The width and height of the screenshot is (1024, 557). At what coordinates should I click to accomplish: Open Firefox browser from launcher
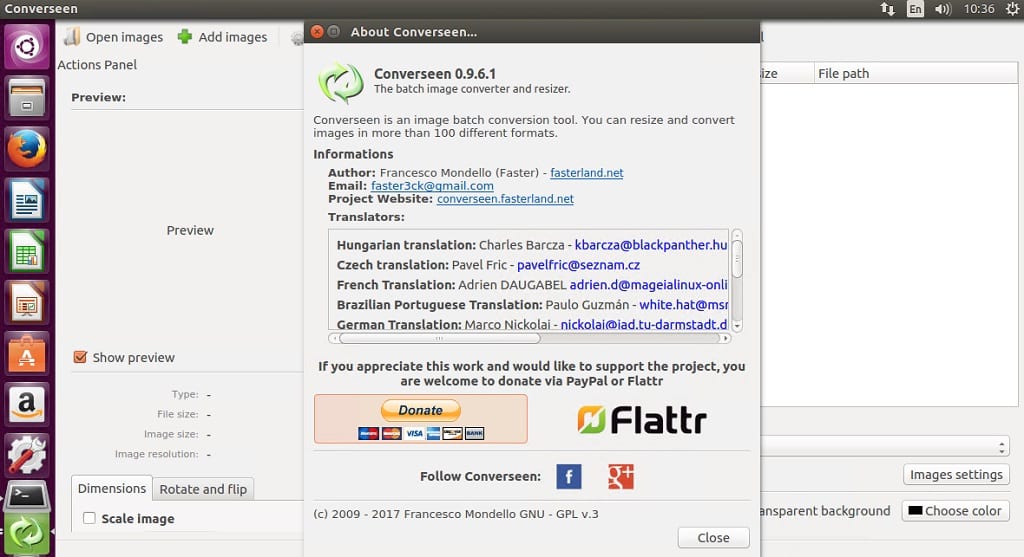pos(27,149)
